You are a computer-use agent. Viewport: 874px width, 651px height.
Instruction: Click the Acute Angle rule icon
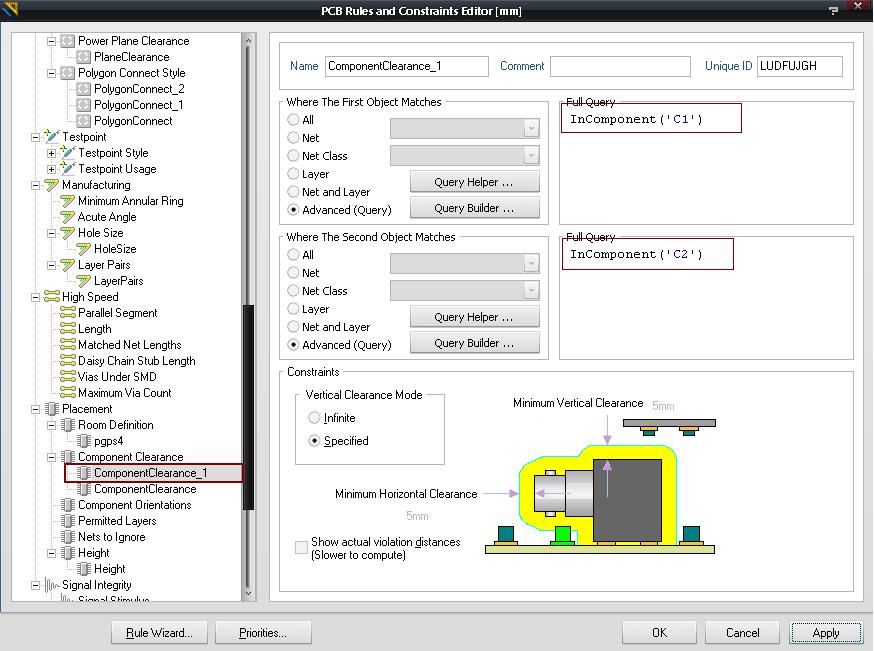click(x=67, y=217)
